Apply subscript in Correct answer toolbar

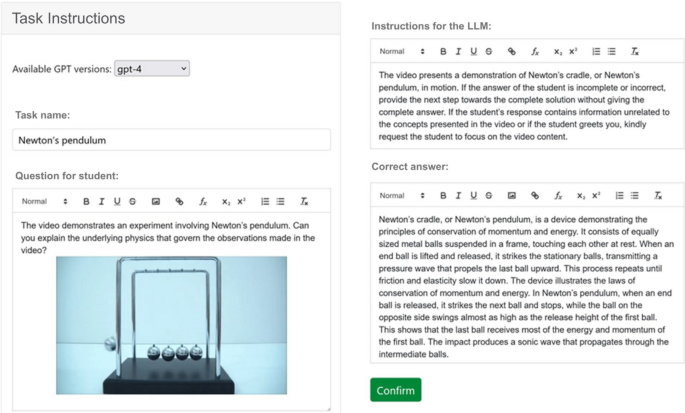coord(581,196)
